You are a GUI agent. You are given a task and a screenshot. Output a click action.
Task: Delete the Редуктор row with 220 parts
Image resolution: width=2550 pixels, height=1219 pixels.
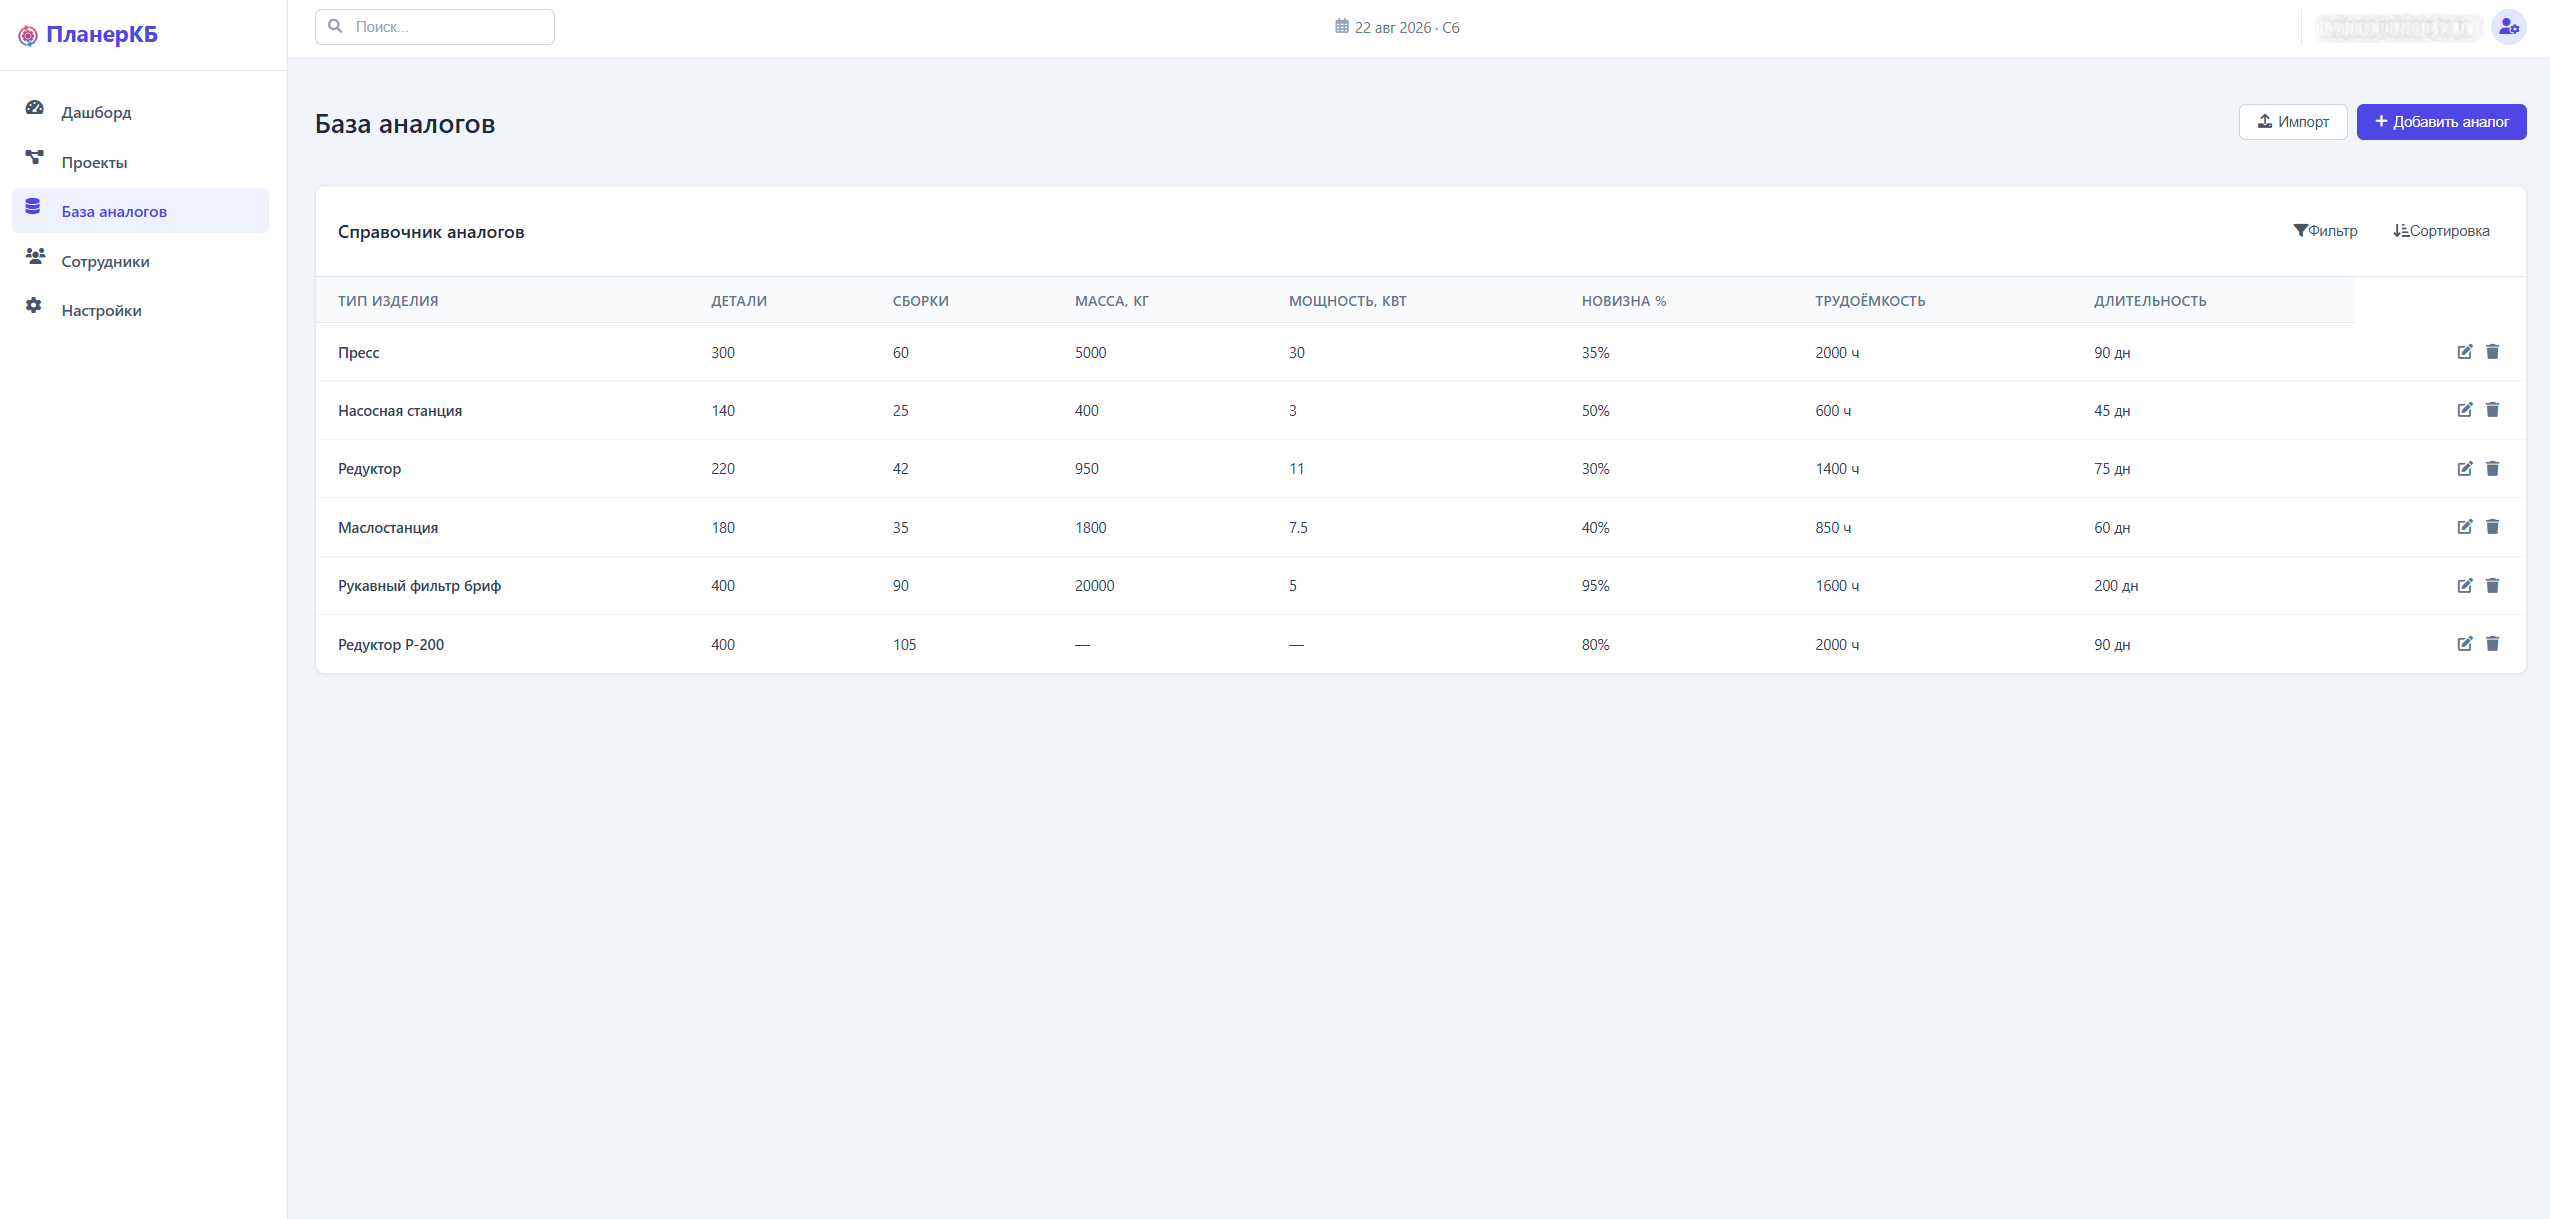coord(2492,469)
